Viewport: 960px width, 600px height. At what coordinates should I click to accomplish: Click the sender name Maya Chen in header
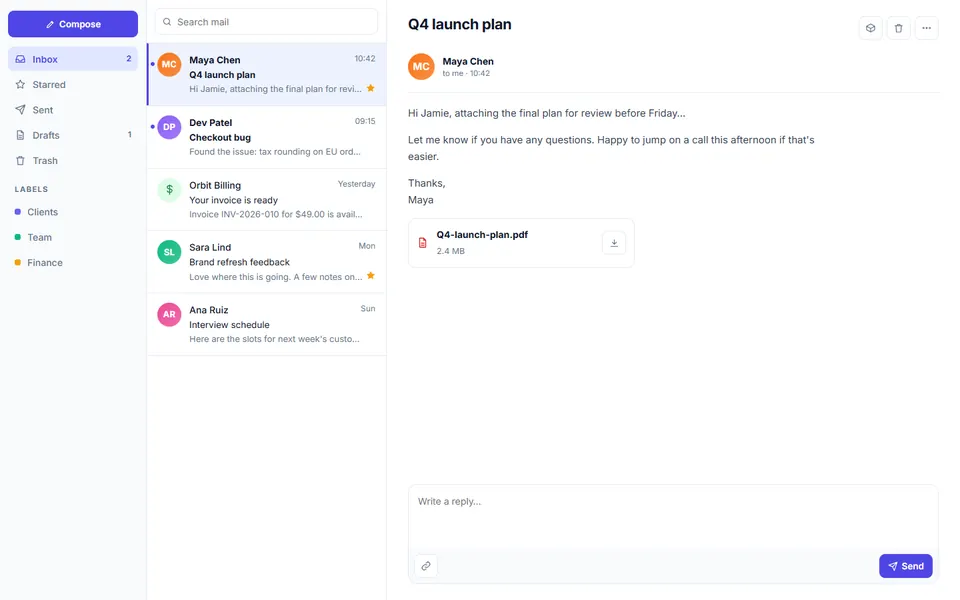468,61
